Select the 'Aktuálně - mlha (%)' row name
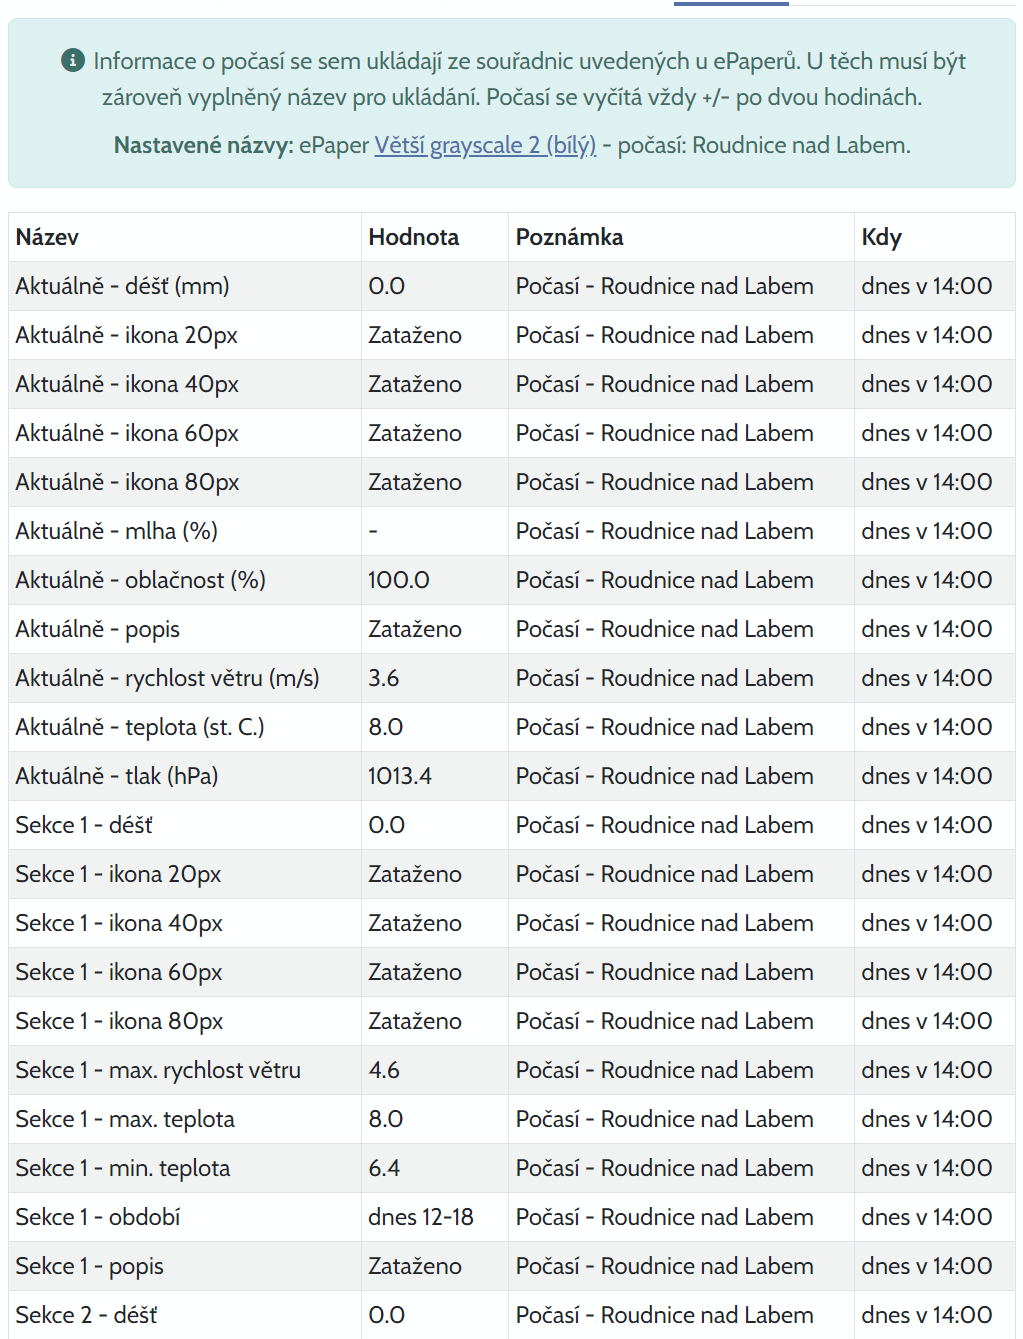 click(x=116, y=531)
